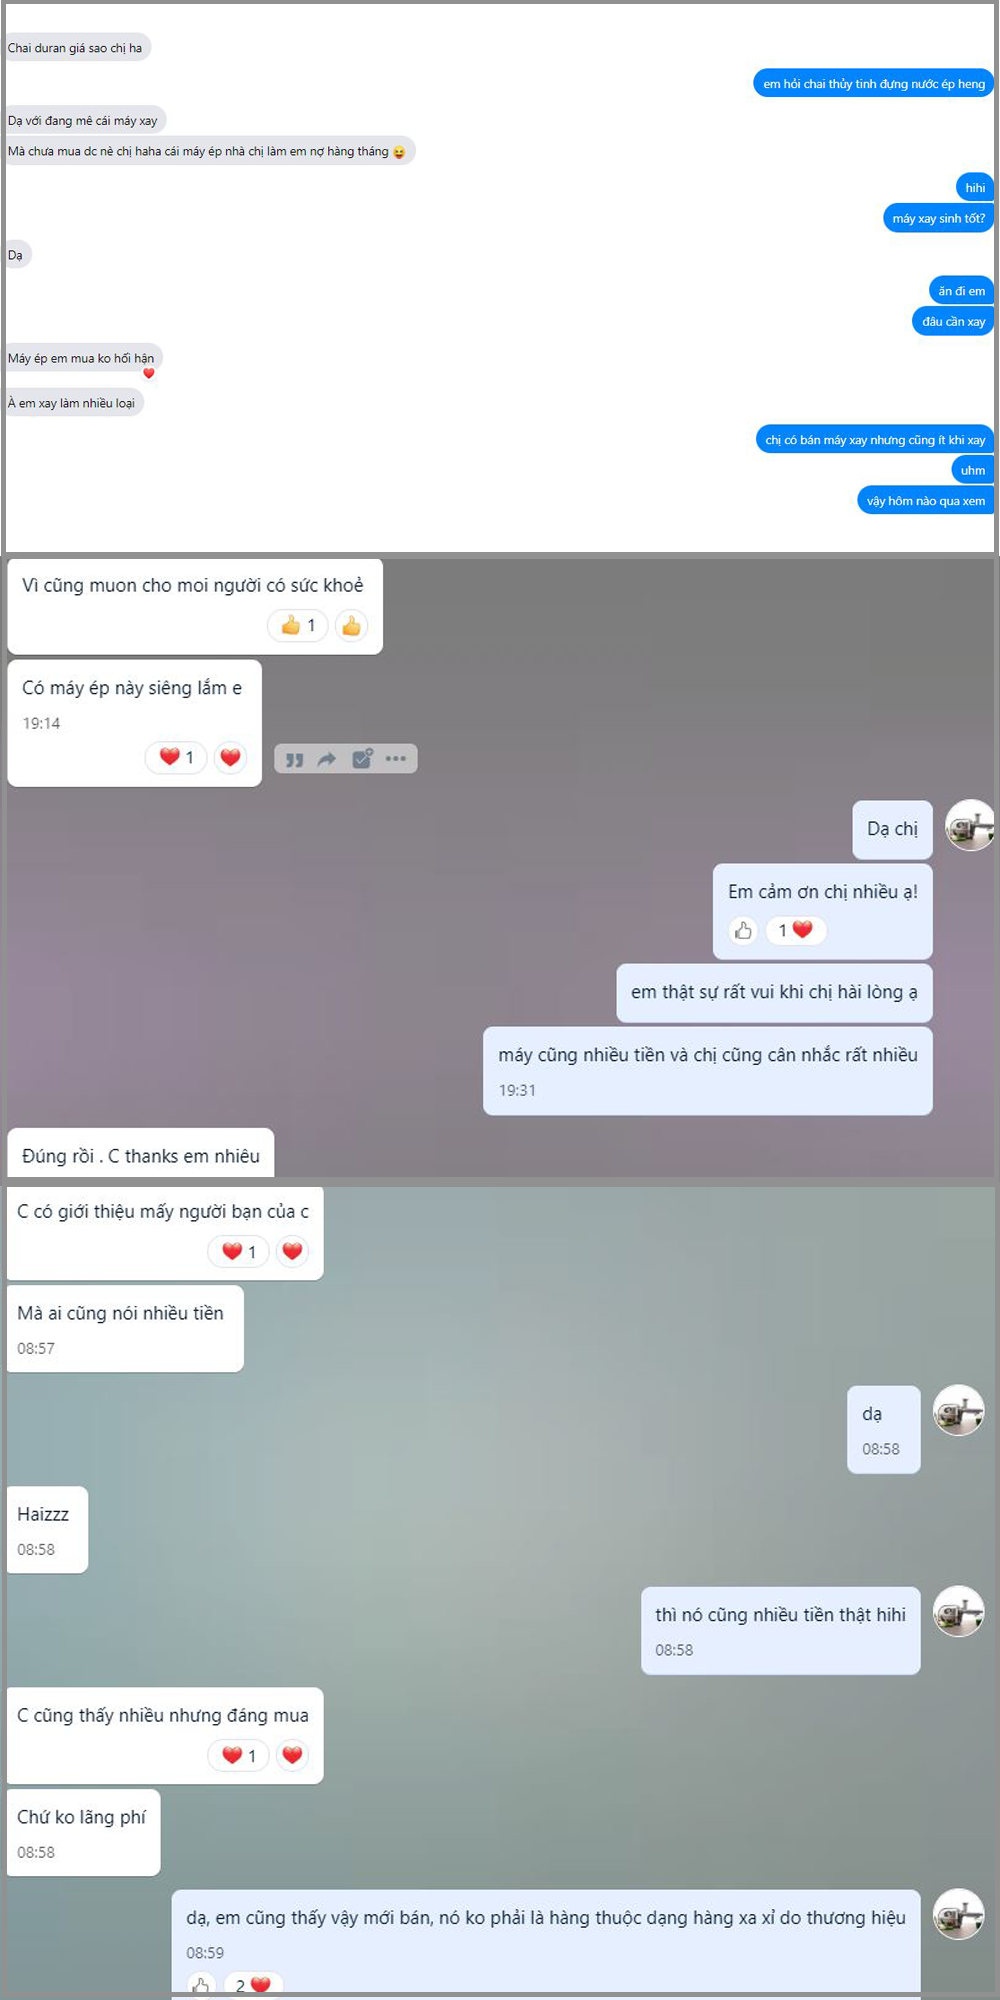The height and width of the screenshot is (2000, 1000).
Task: Click sender avatar next to 'Dạ chị'
Action: 970,826
